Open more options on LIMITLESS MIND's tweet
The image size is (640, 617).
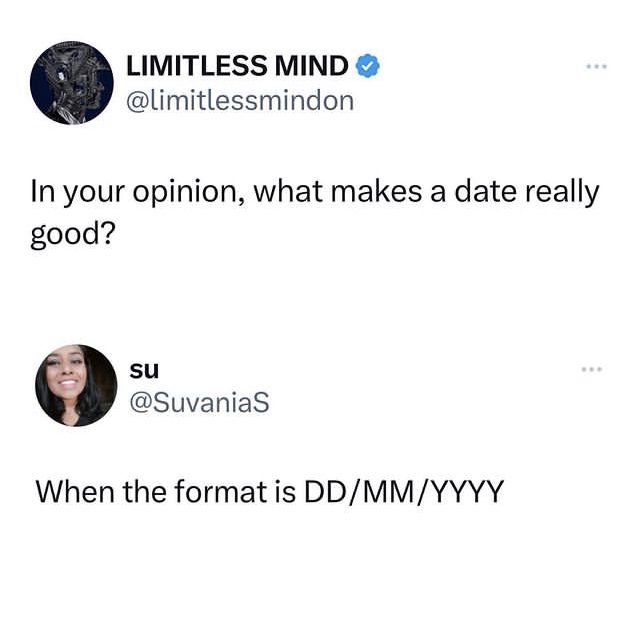(x=596, y=66)
